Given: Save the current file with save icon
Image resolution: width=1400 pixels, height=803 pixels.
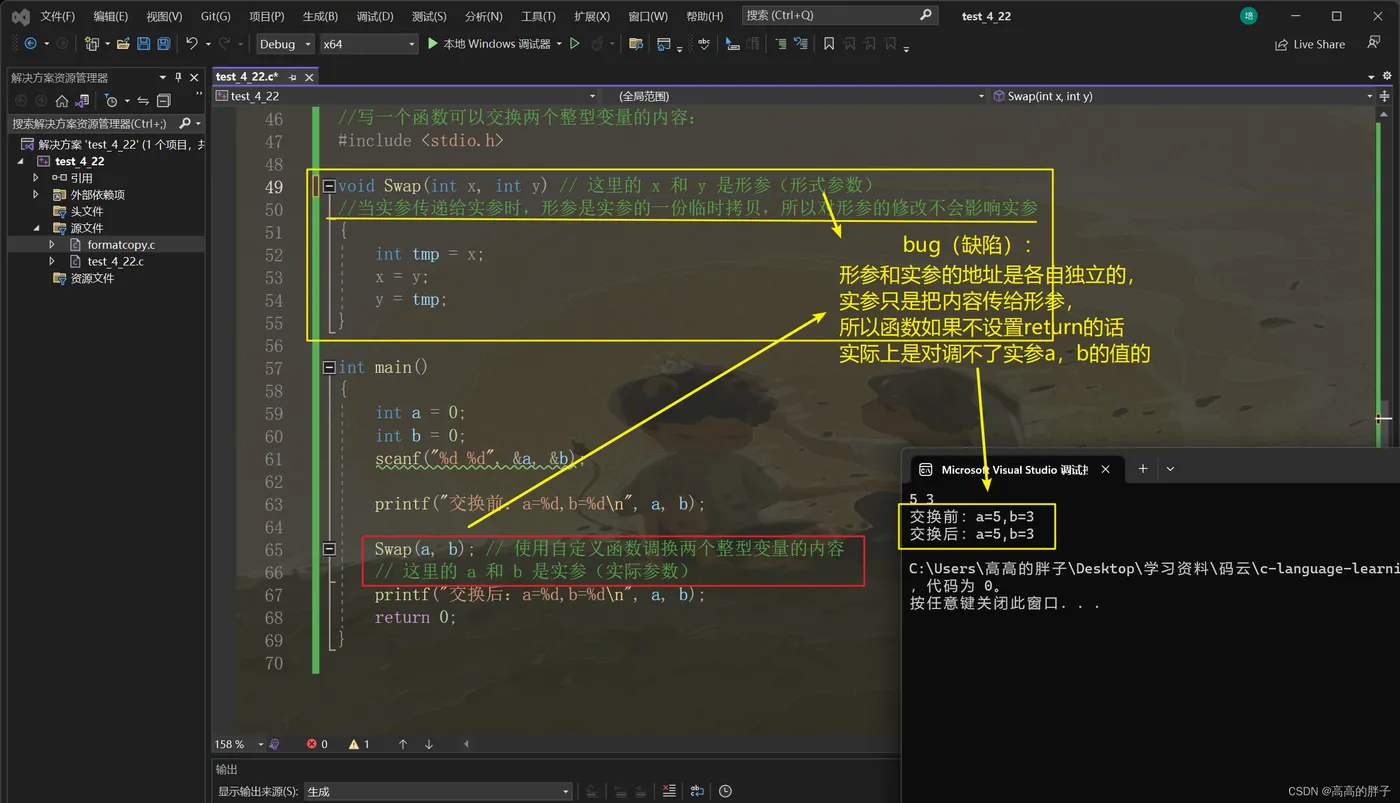Looking at the screenshot, I should click(x=143, y=44).
